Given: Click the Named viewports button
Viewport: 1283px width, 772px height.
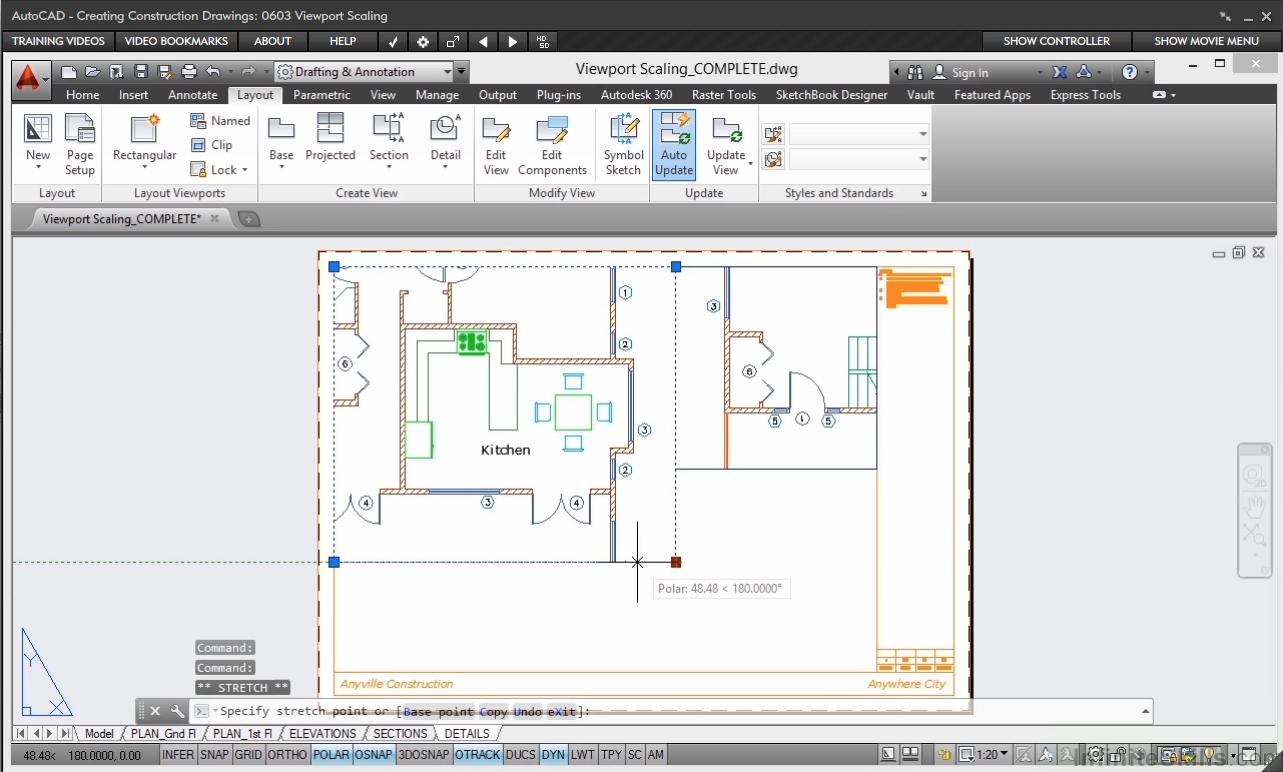Looking at the screenshot, I should 221,120.
